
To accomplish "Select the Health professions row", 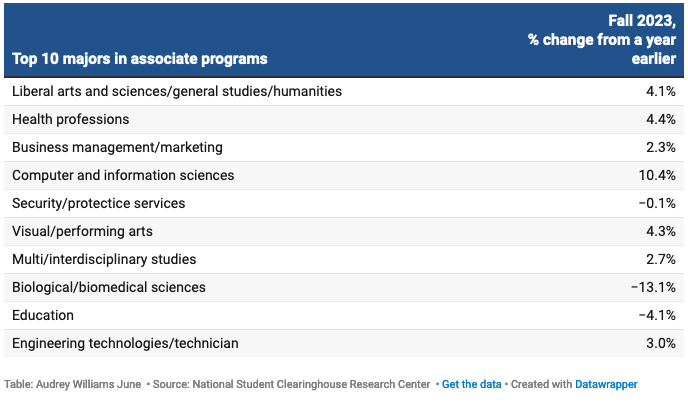I will pyautogui.click(x=71, y=119).
